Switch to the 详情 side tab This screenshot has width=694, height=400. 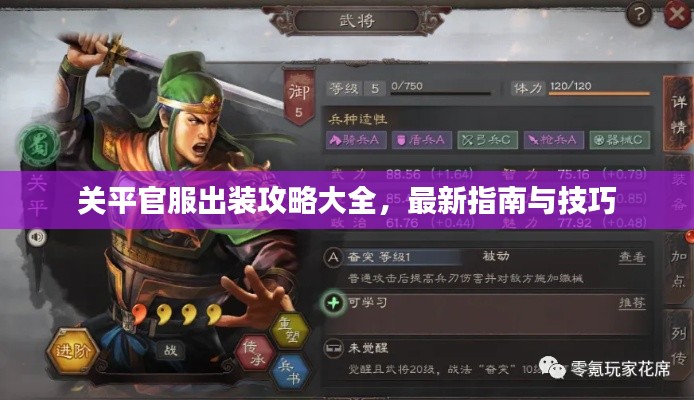678,114
